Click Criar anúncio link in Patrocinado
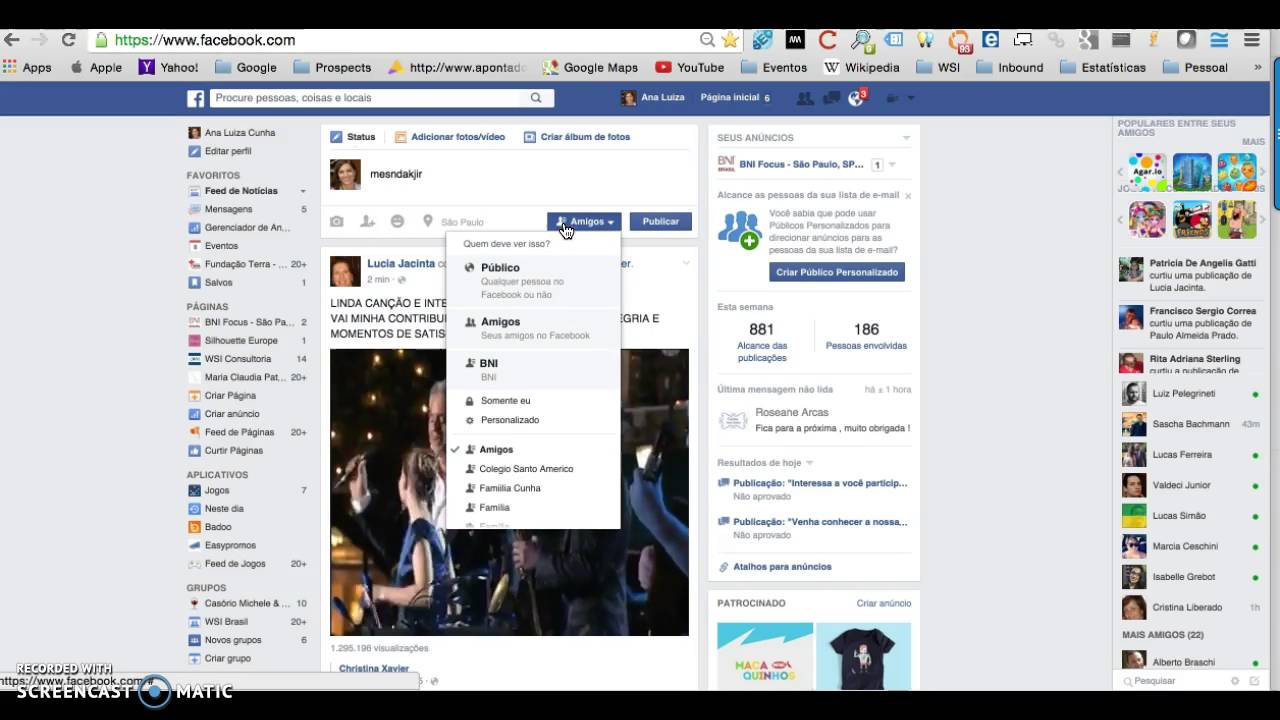The image size is (1280, 720). point(884,603)
